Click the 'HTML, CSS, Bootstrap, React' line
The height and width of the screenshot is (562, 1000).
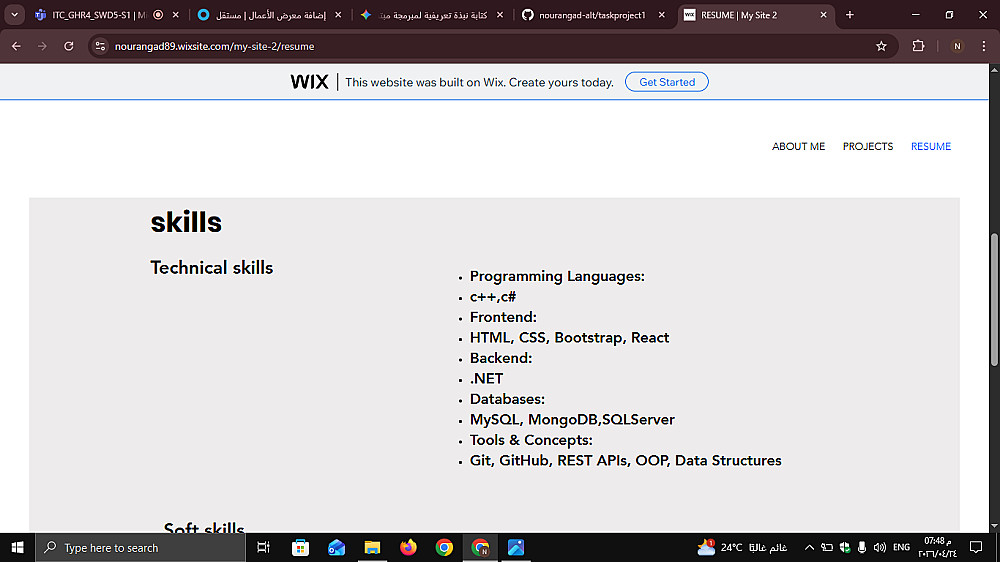[570, 337]
